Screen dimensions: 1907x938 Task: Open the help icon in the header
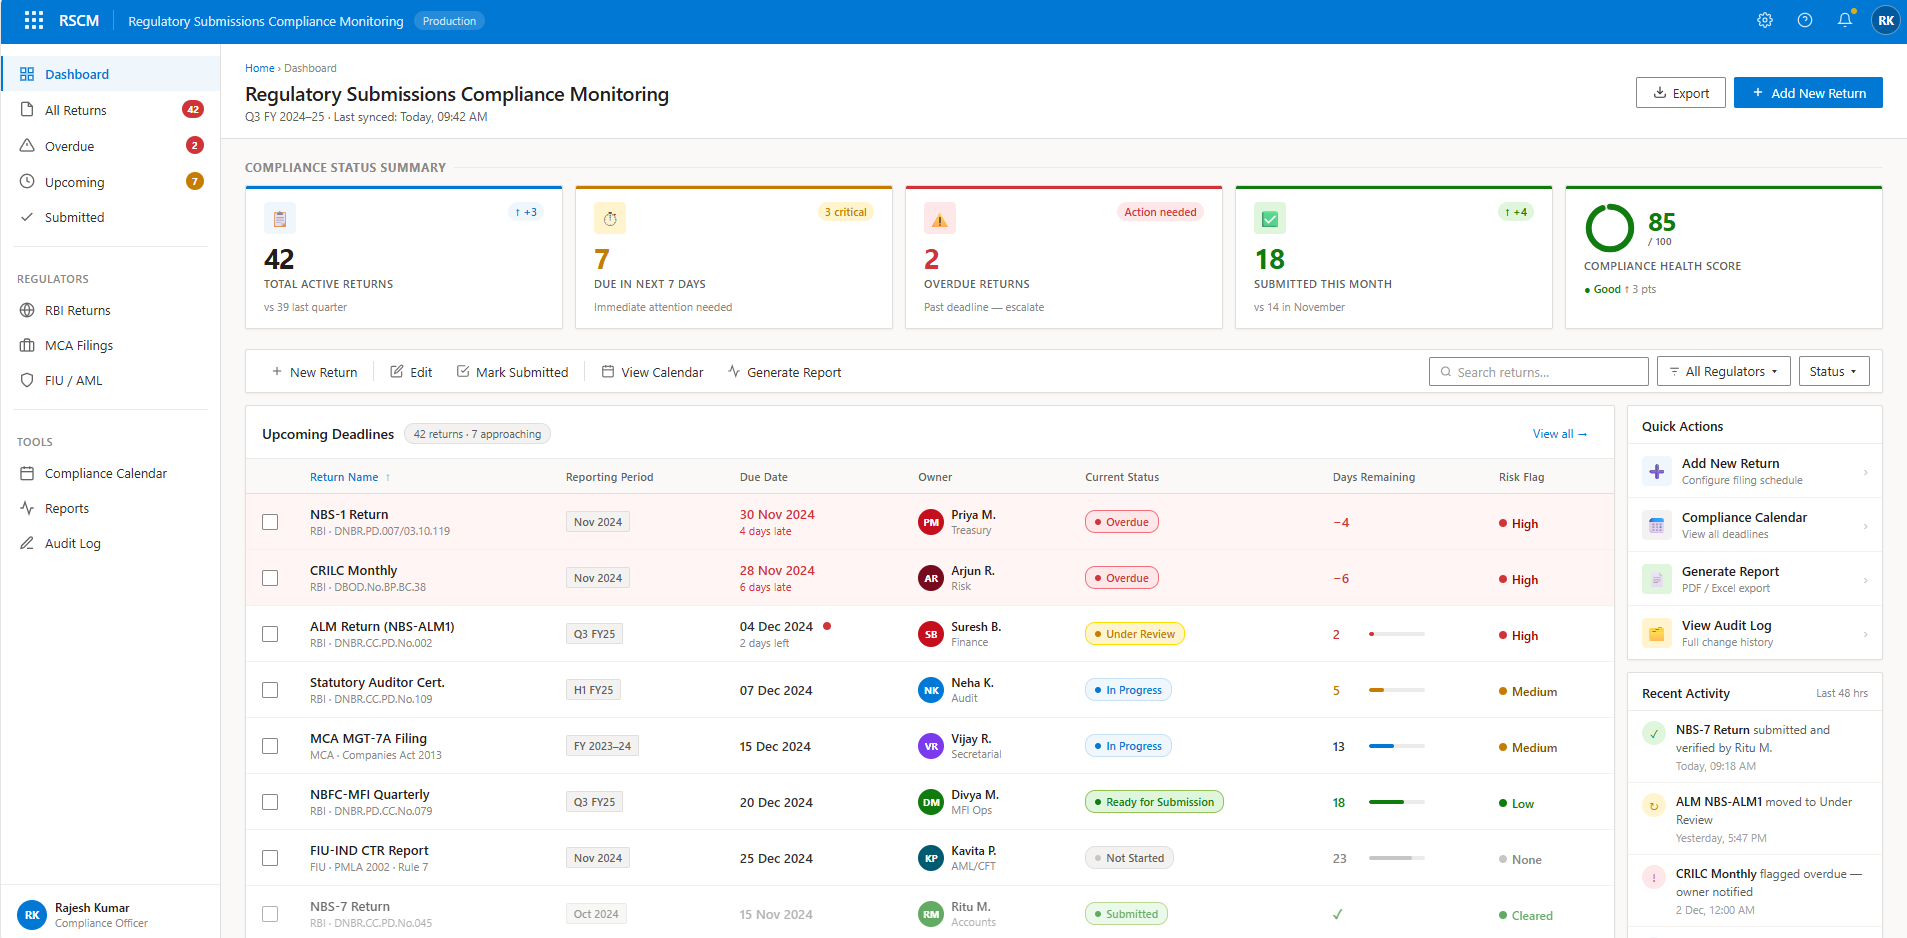[1805, 20]
